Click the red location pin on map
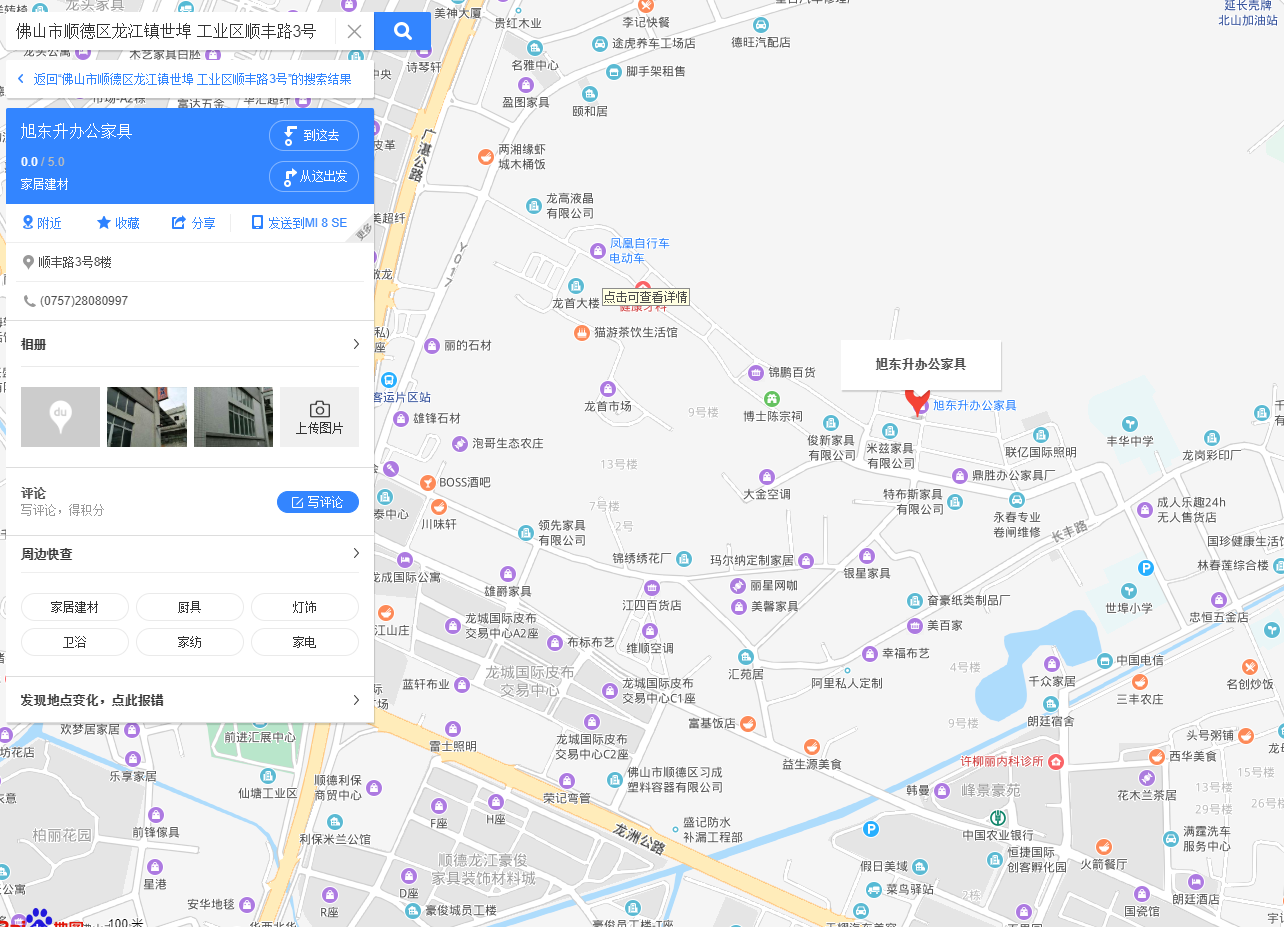Image resolution: width=1284 pixels, height=927 pixels. [x=917, y=400]
